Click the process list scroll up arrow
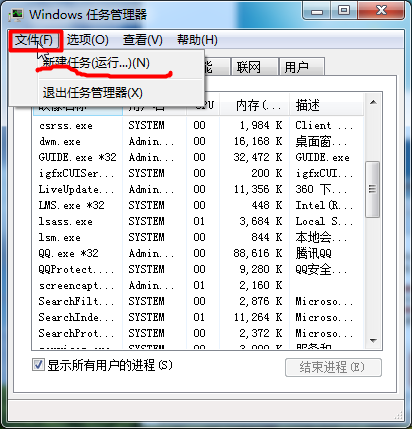Screen dimensions: 412x429 pos(373,102)
